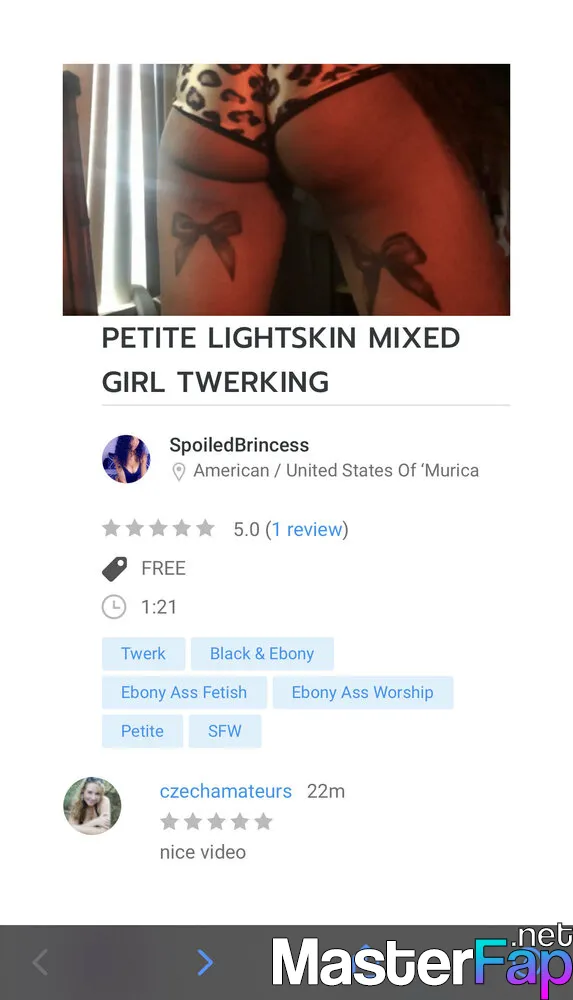Click the price tag icon beside FREE
Viewport: 573px width, 1000px height.
point(114,568)
